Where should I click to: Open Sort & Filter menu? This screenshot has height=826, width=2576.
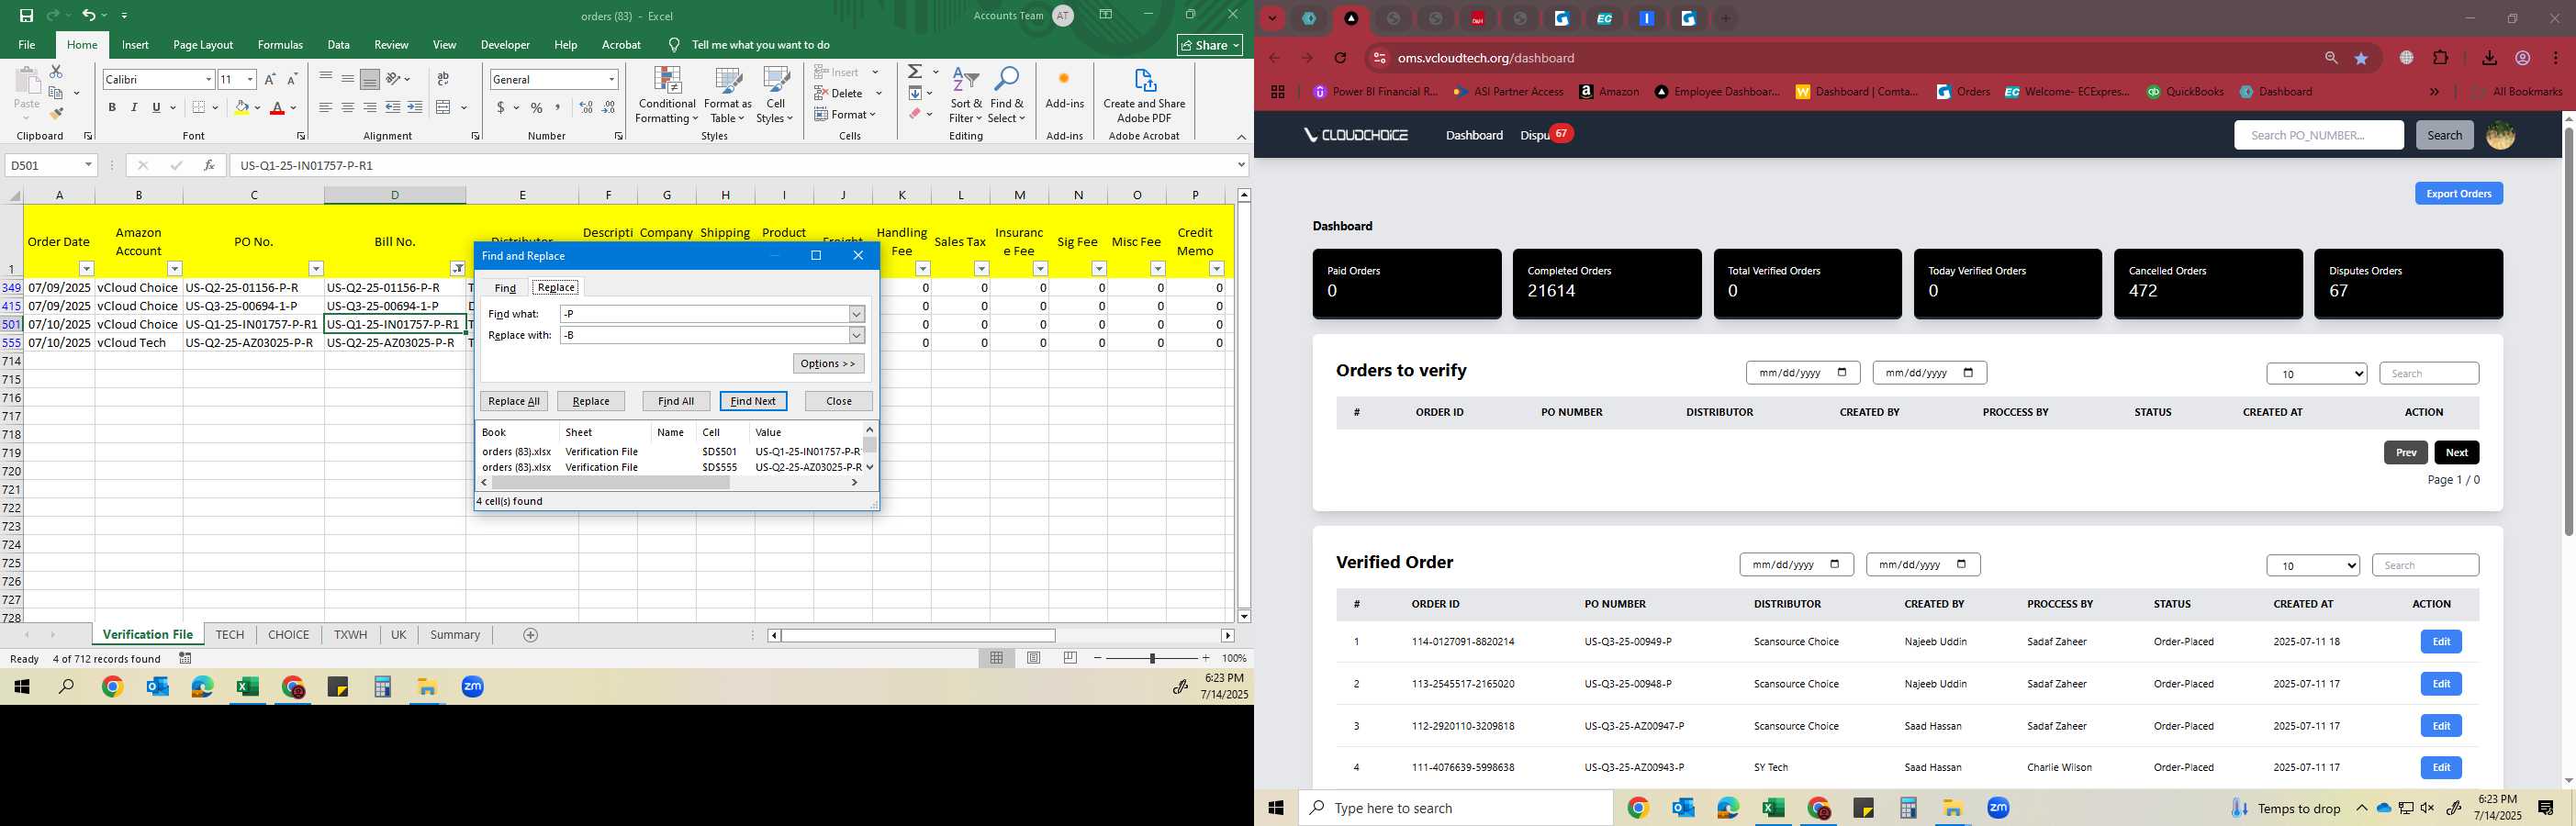pos(966,96)
